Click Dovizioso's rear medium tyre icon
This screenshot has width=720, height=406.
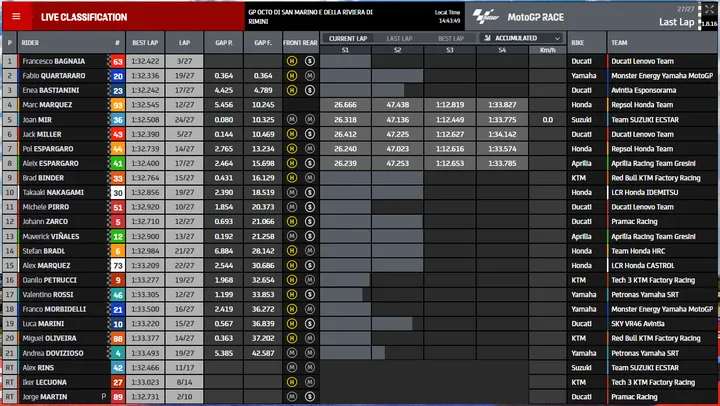pos(310,353)
